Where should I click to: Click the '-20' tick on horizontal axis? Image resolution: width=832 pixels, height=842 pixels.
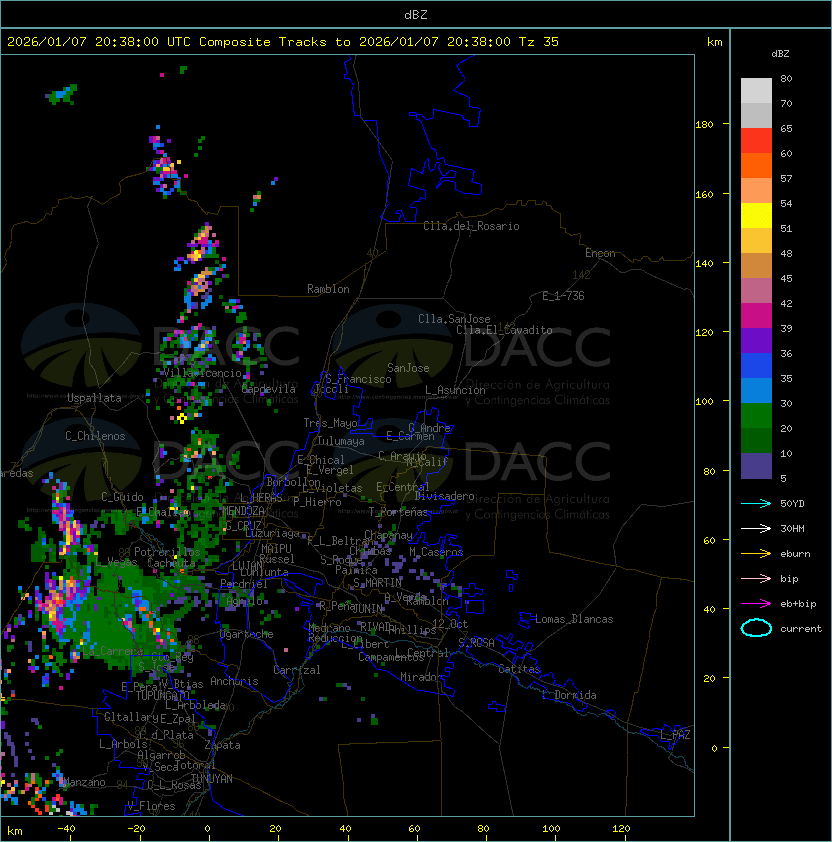(136, 829)
